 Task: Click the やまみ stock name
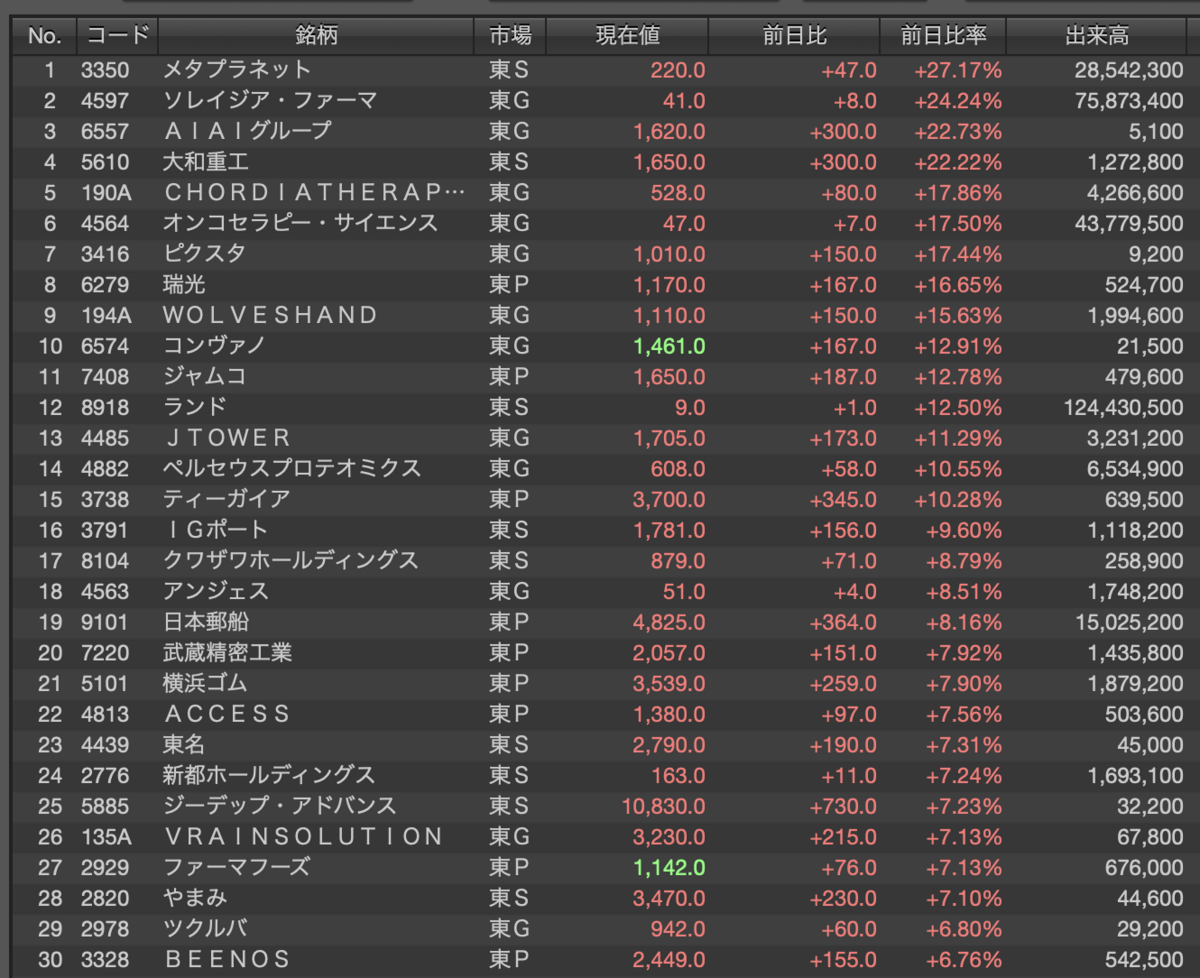(195, 897)
